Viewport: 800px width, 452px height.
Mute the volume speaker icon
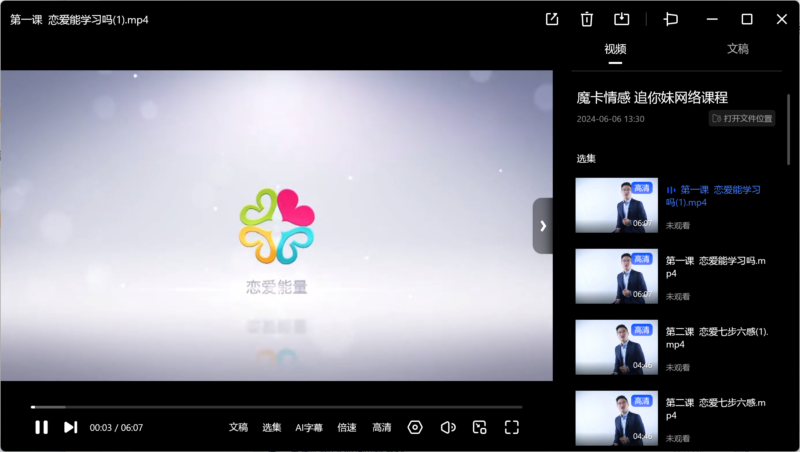click(x=448, y=427)
